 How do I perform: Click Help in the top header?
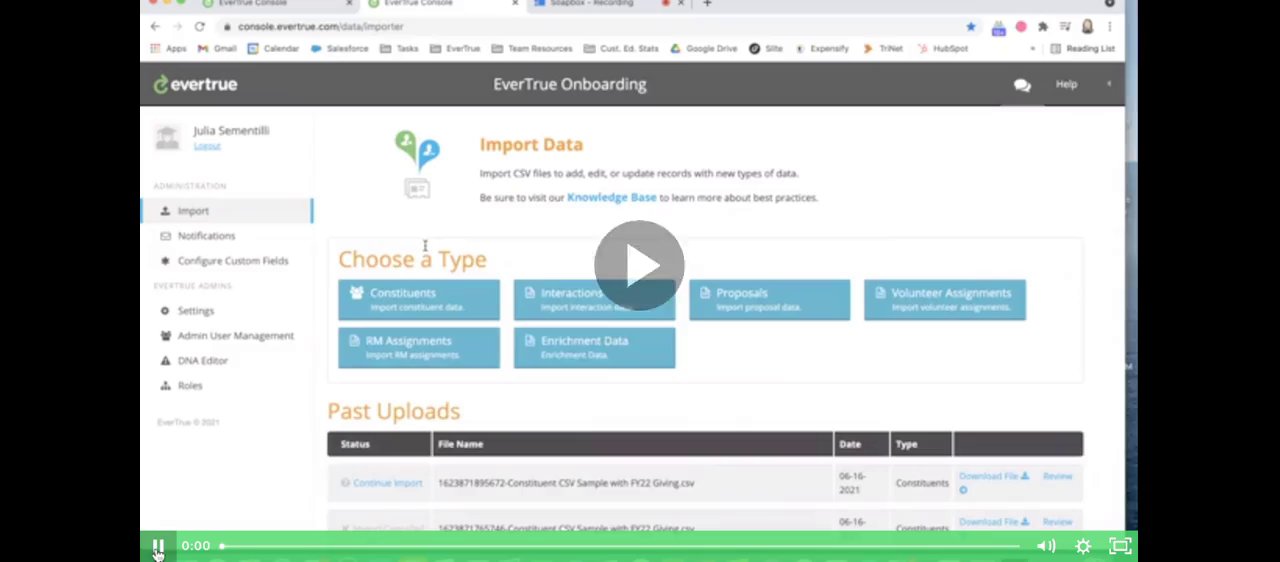pyautogui.click(x=1066, y=84)
